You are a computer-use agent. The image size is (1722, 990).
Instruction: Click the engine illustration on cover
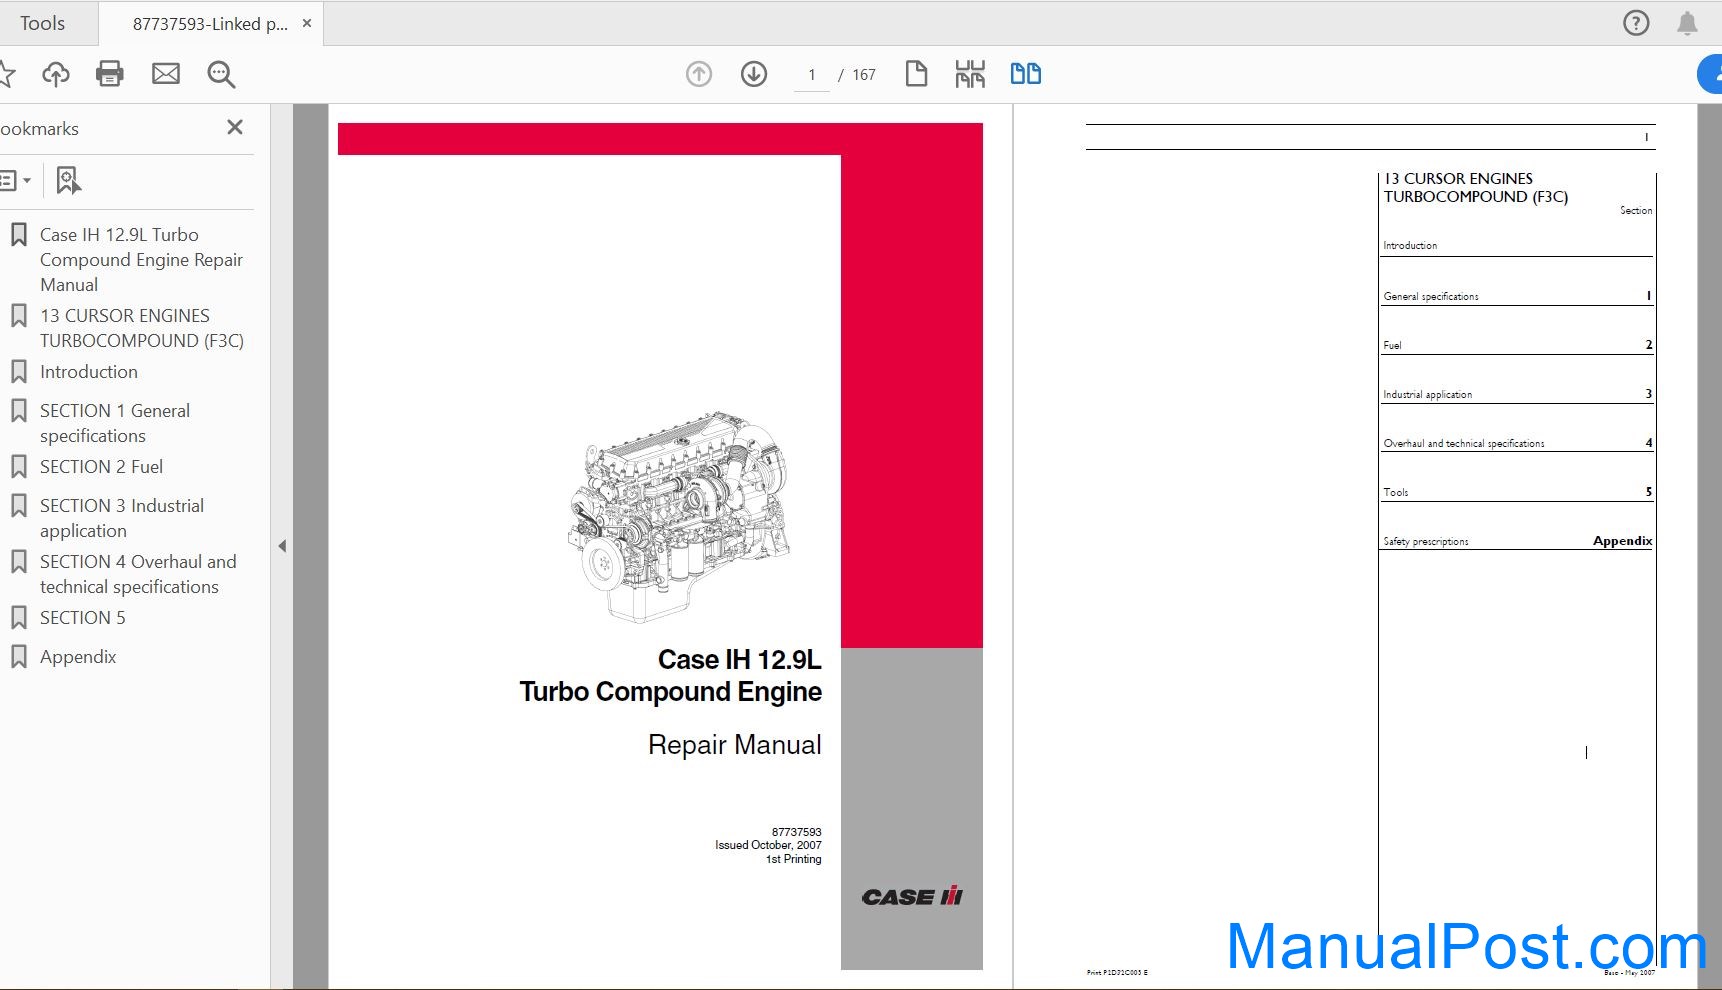pyautogui.click(x=680, y=515)
